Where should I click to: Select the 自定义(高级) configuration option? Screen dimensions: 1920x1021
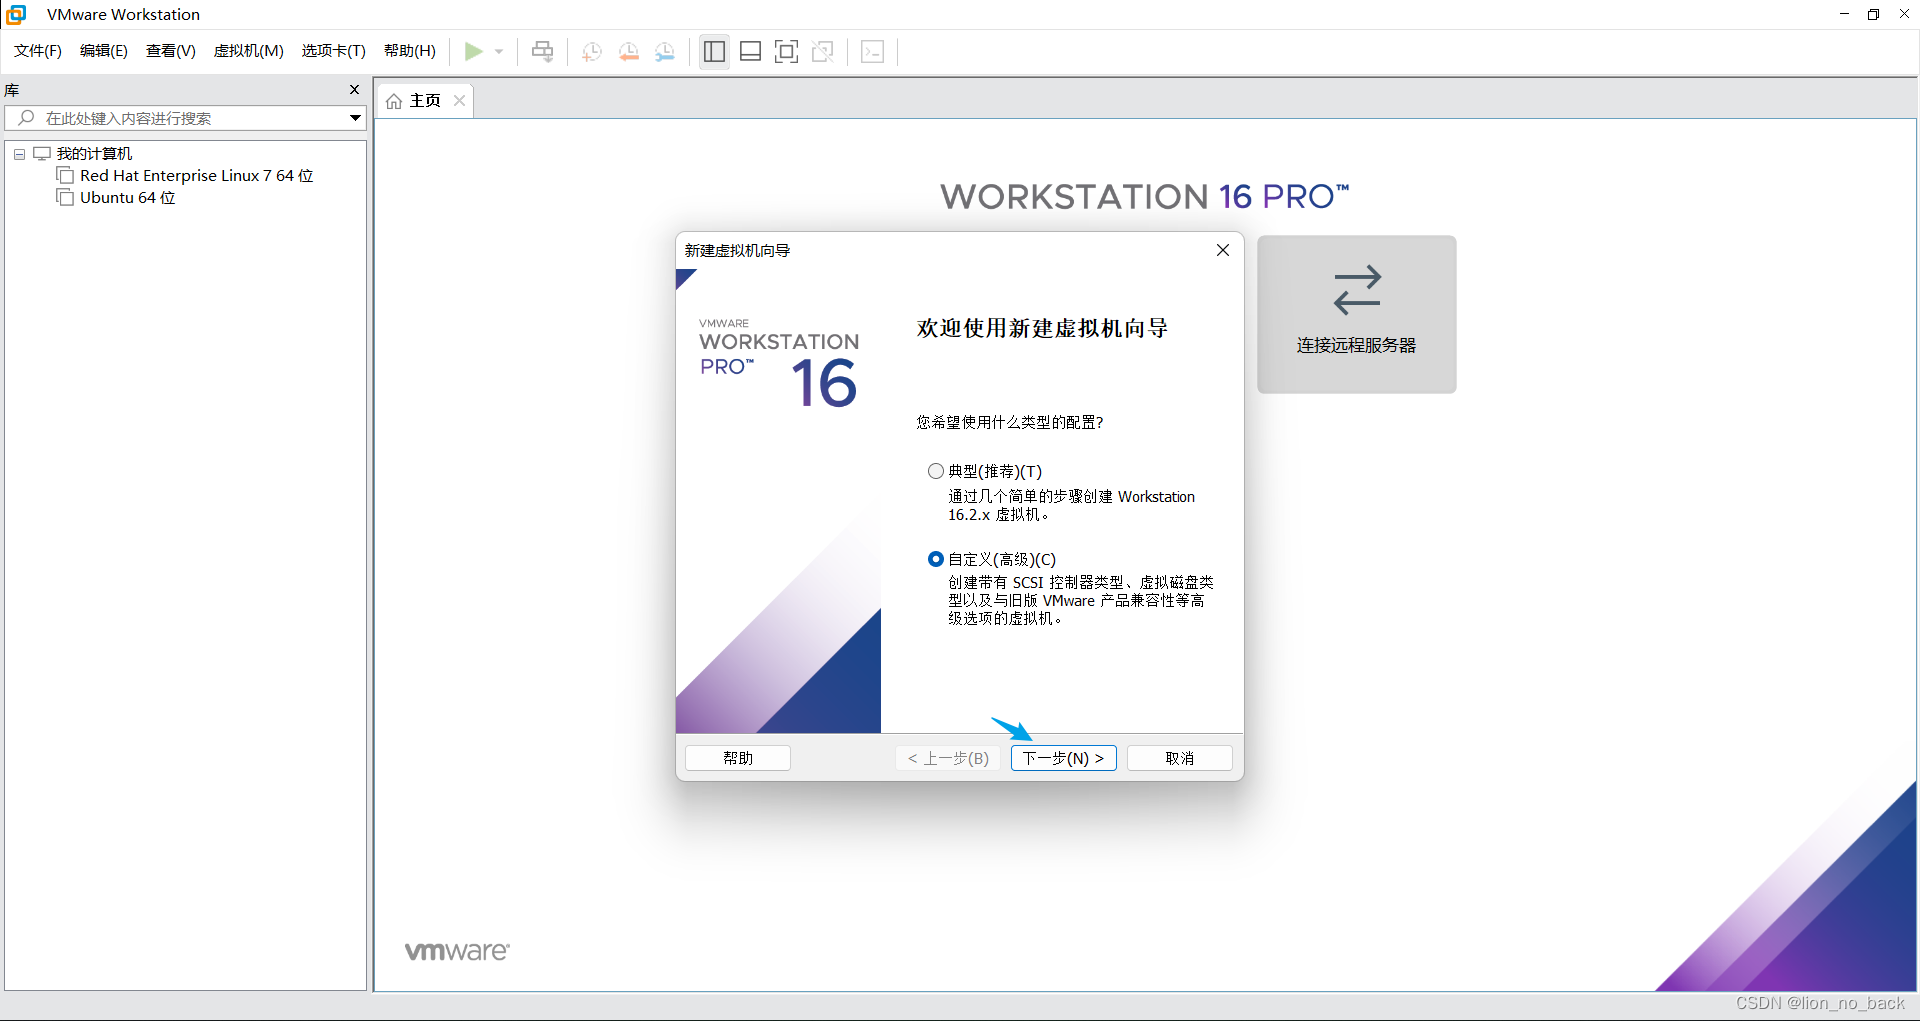(x=936, y=559)
